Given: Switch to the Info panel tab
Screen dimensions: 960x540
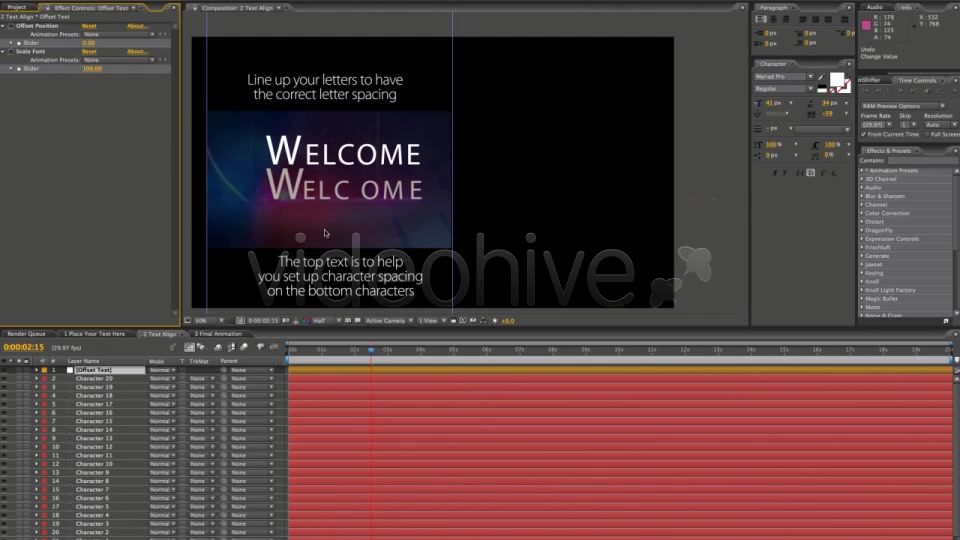Looking at the screenshot, I should point(906,7).
